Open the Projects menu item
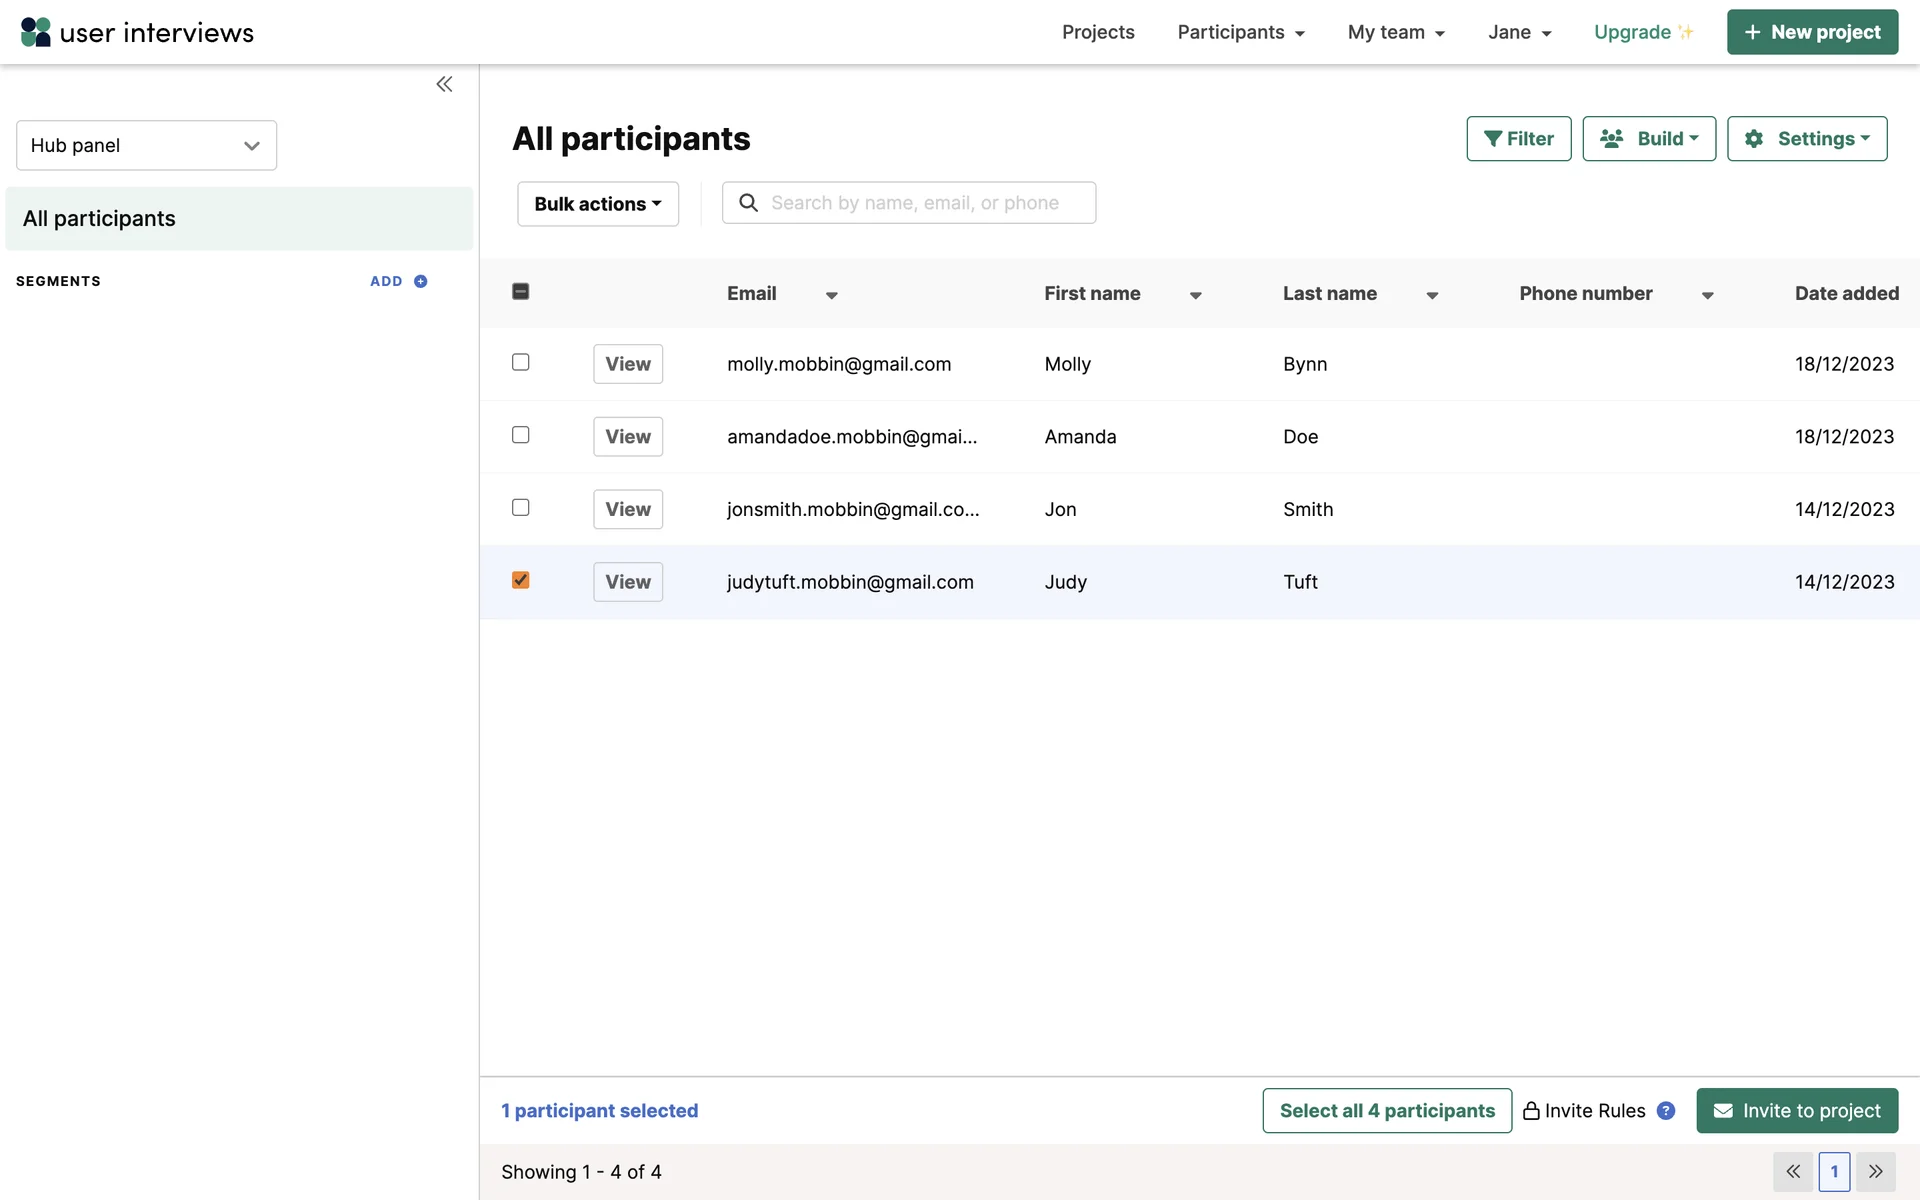This screenshot has height=1200, width=1920. pos(1097,32)
